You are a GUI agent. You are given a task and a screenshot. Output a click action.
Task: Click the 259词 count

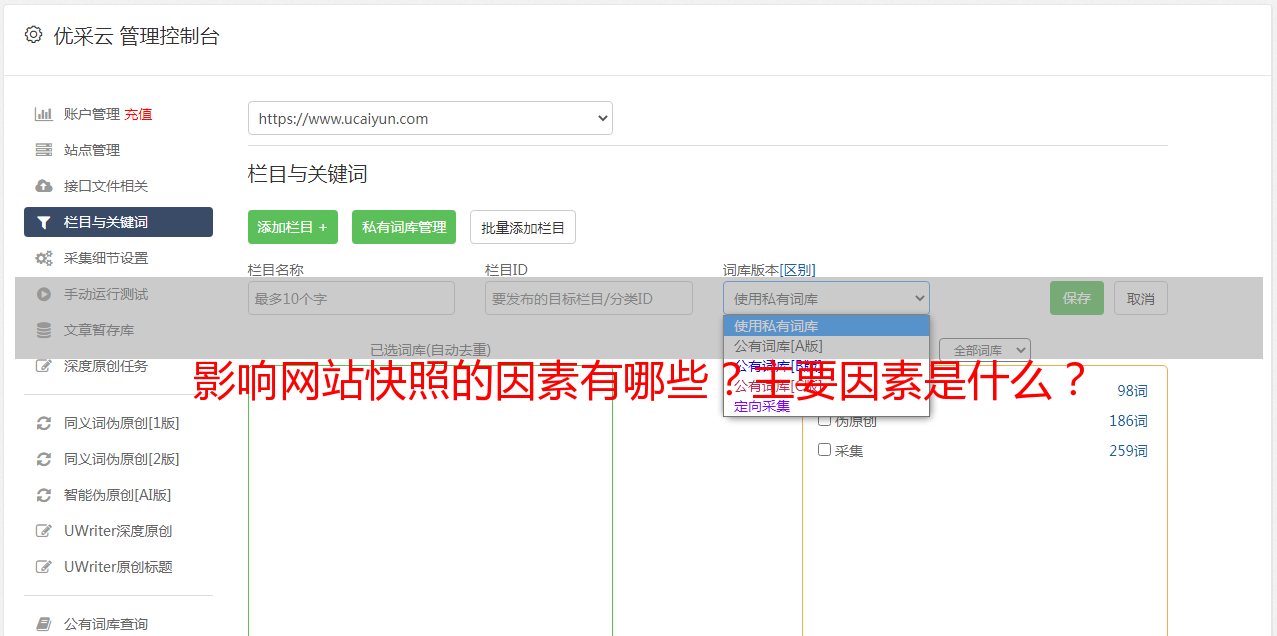[1128, 451]
